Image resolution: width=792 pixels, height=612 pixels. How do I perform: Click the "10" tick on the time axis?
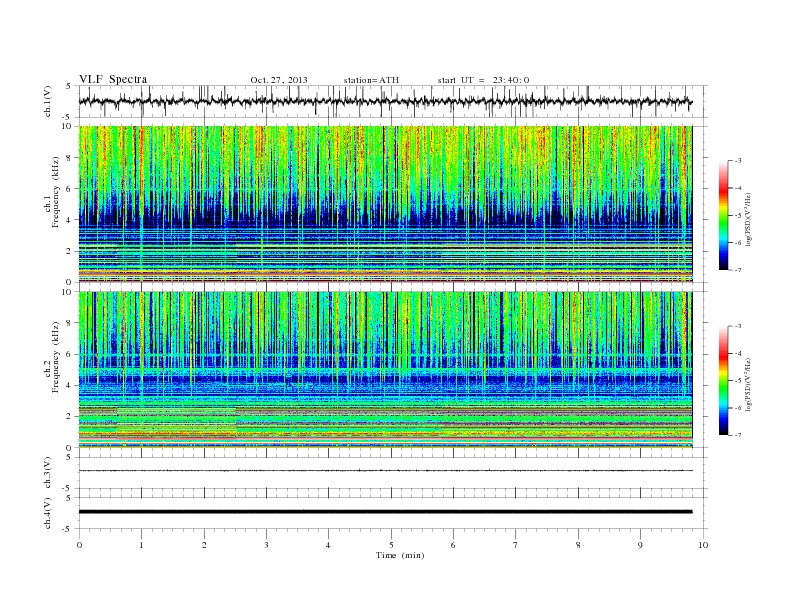point(703,545)
